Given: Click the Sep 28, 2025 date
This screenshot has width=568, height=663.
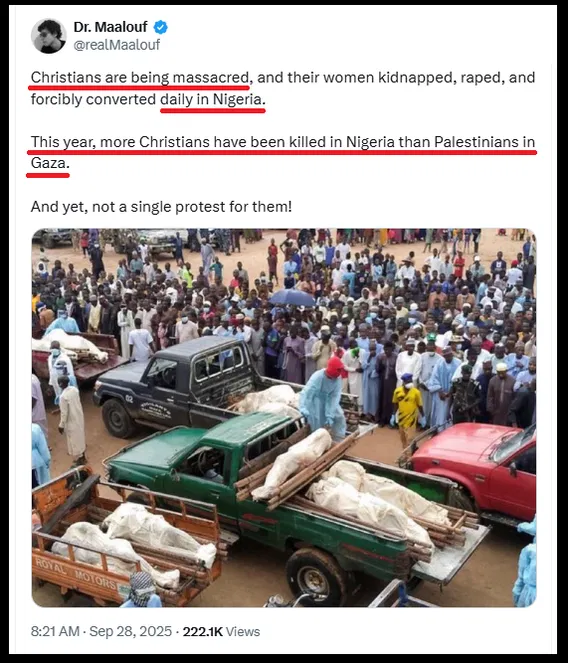Looking at the screenshot, I should point(131,631).
